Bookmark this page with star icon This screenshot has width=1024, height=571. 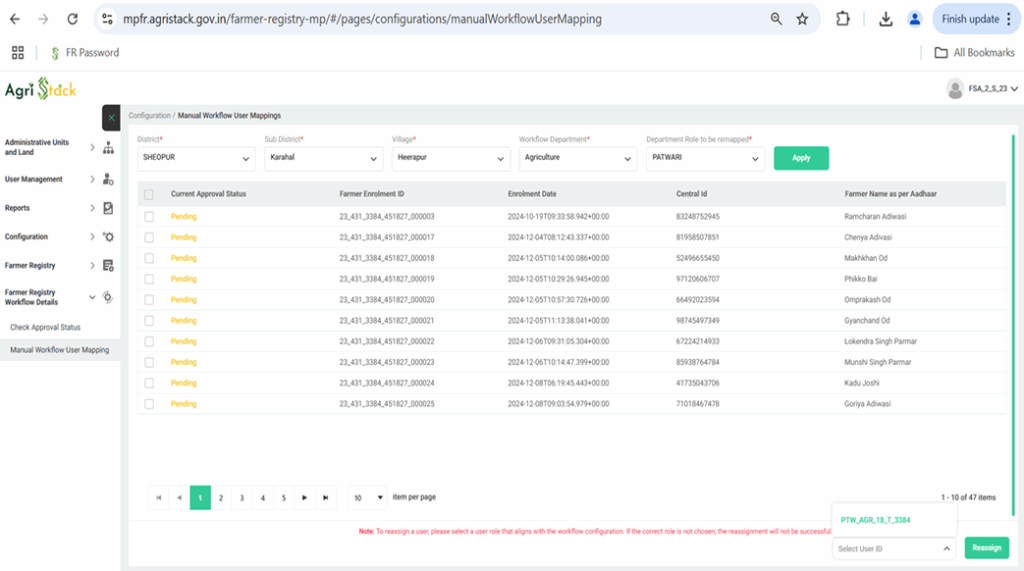[802, 19]
